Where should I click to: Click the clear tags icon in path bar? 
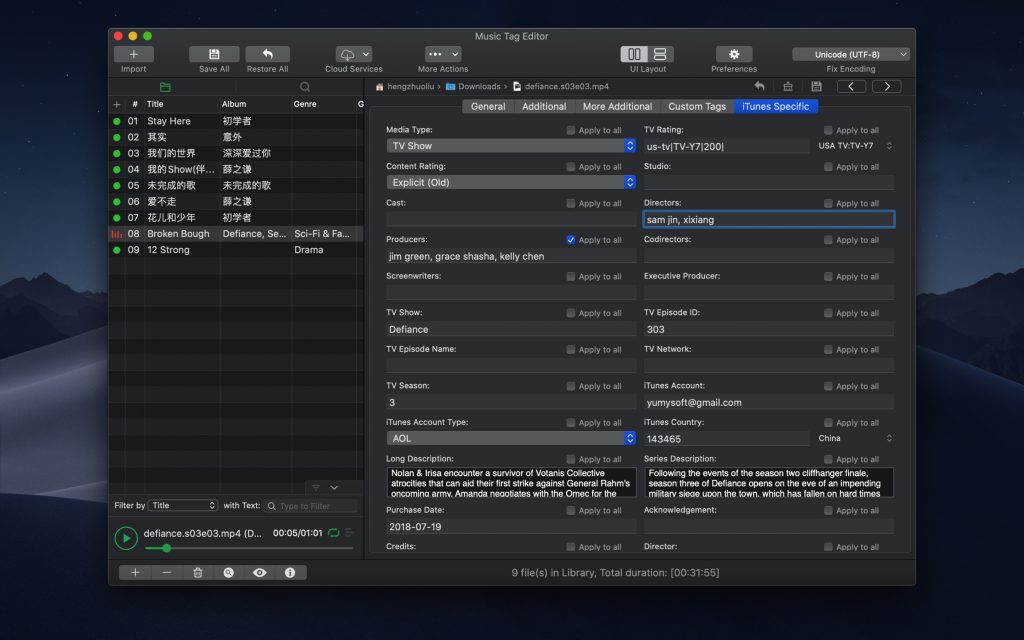point(788,86)
